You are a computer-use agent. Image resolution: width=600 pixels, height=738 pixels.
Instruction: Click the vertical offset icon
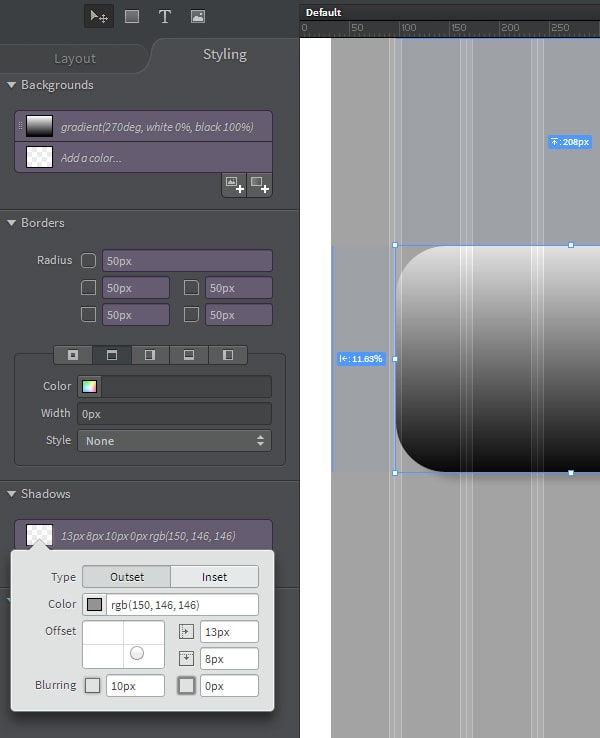186,658
